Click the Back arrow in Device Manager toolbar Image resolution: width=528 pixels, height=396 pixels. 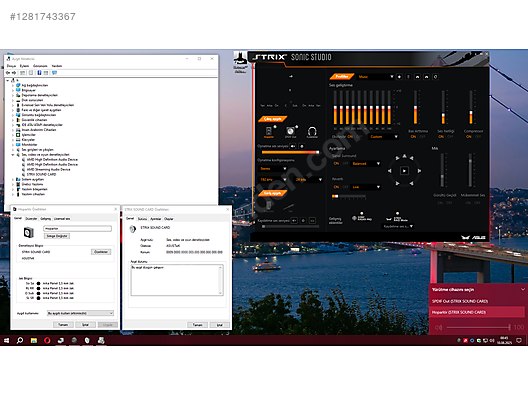8,73
